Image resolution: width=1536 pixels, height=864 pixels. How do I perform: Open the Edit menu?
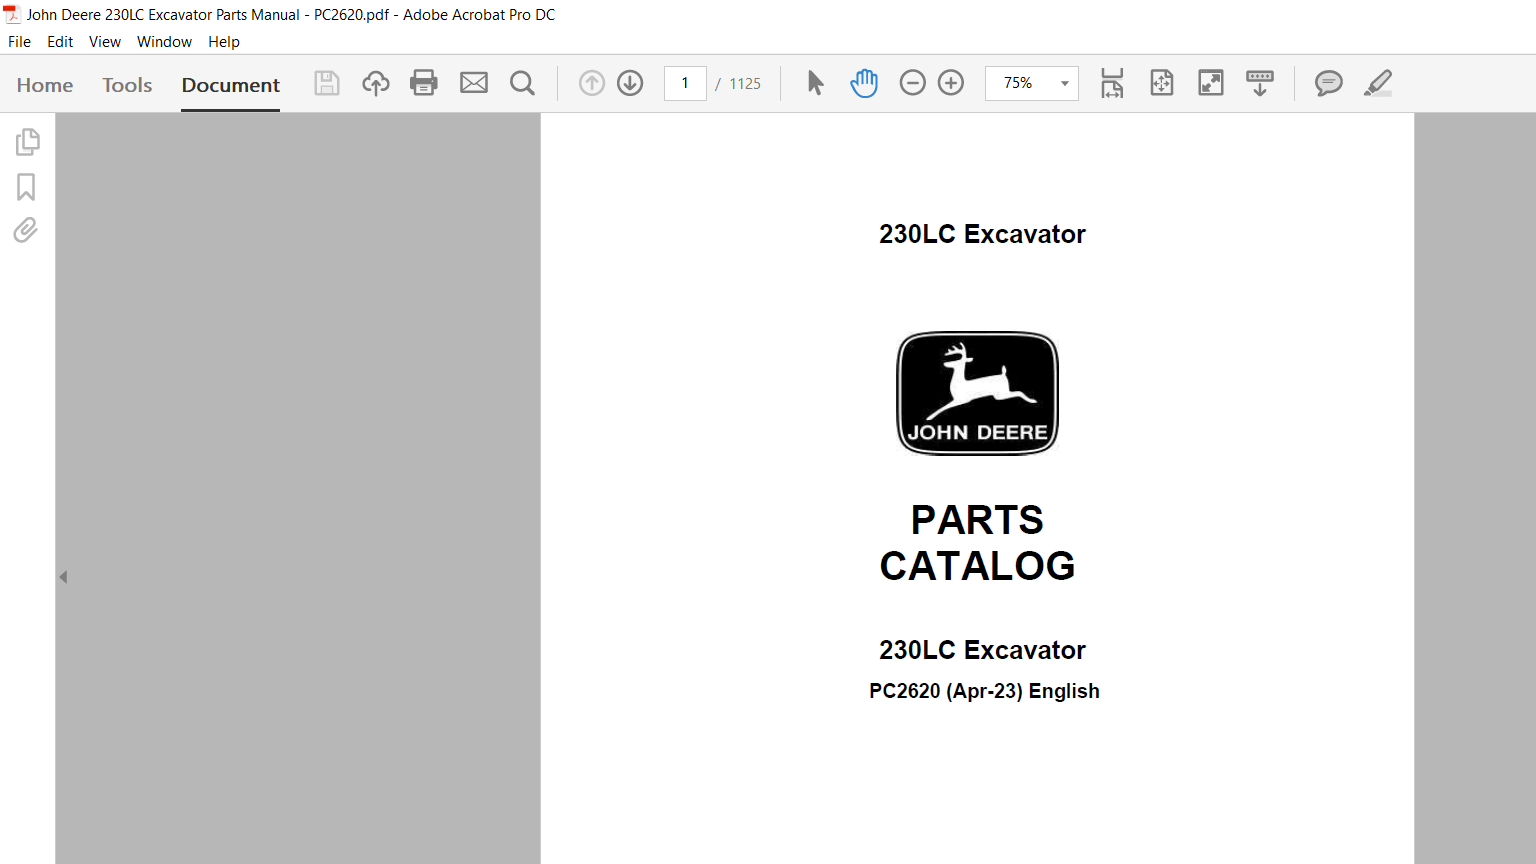point(60,42)
